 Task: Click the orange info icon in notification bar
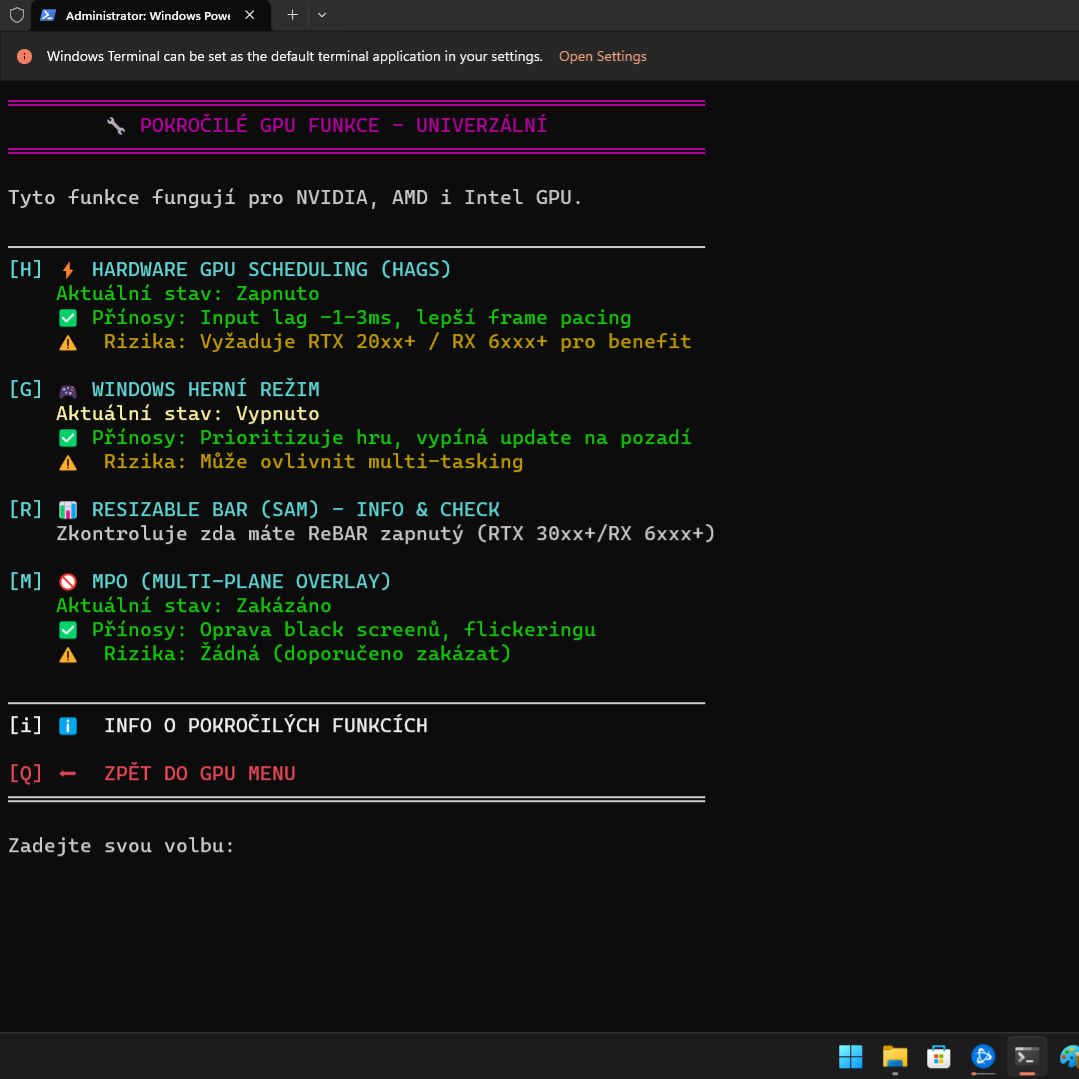click(x=25, y=57)
